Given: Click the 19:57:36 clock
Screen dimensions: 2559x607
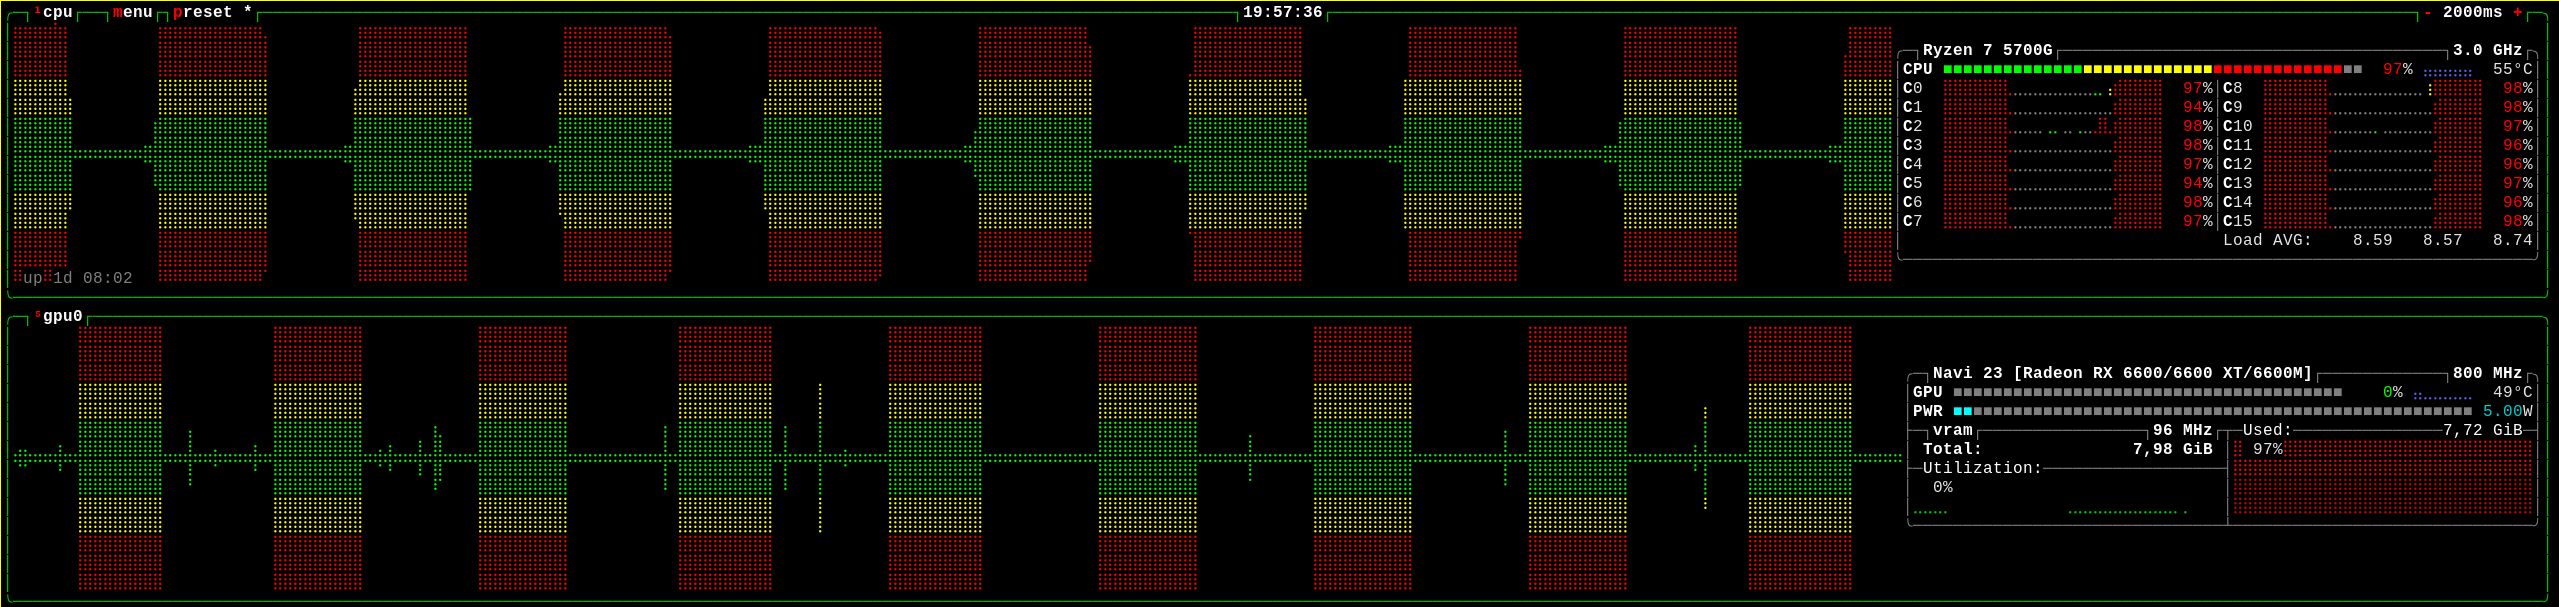Looking at the screenshot, I should (1282, 12).
